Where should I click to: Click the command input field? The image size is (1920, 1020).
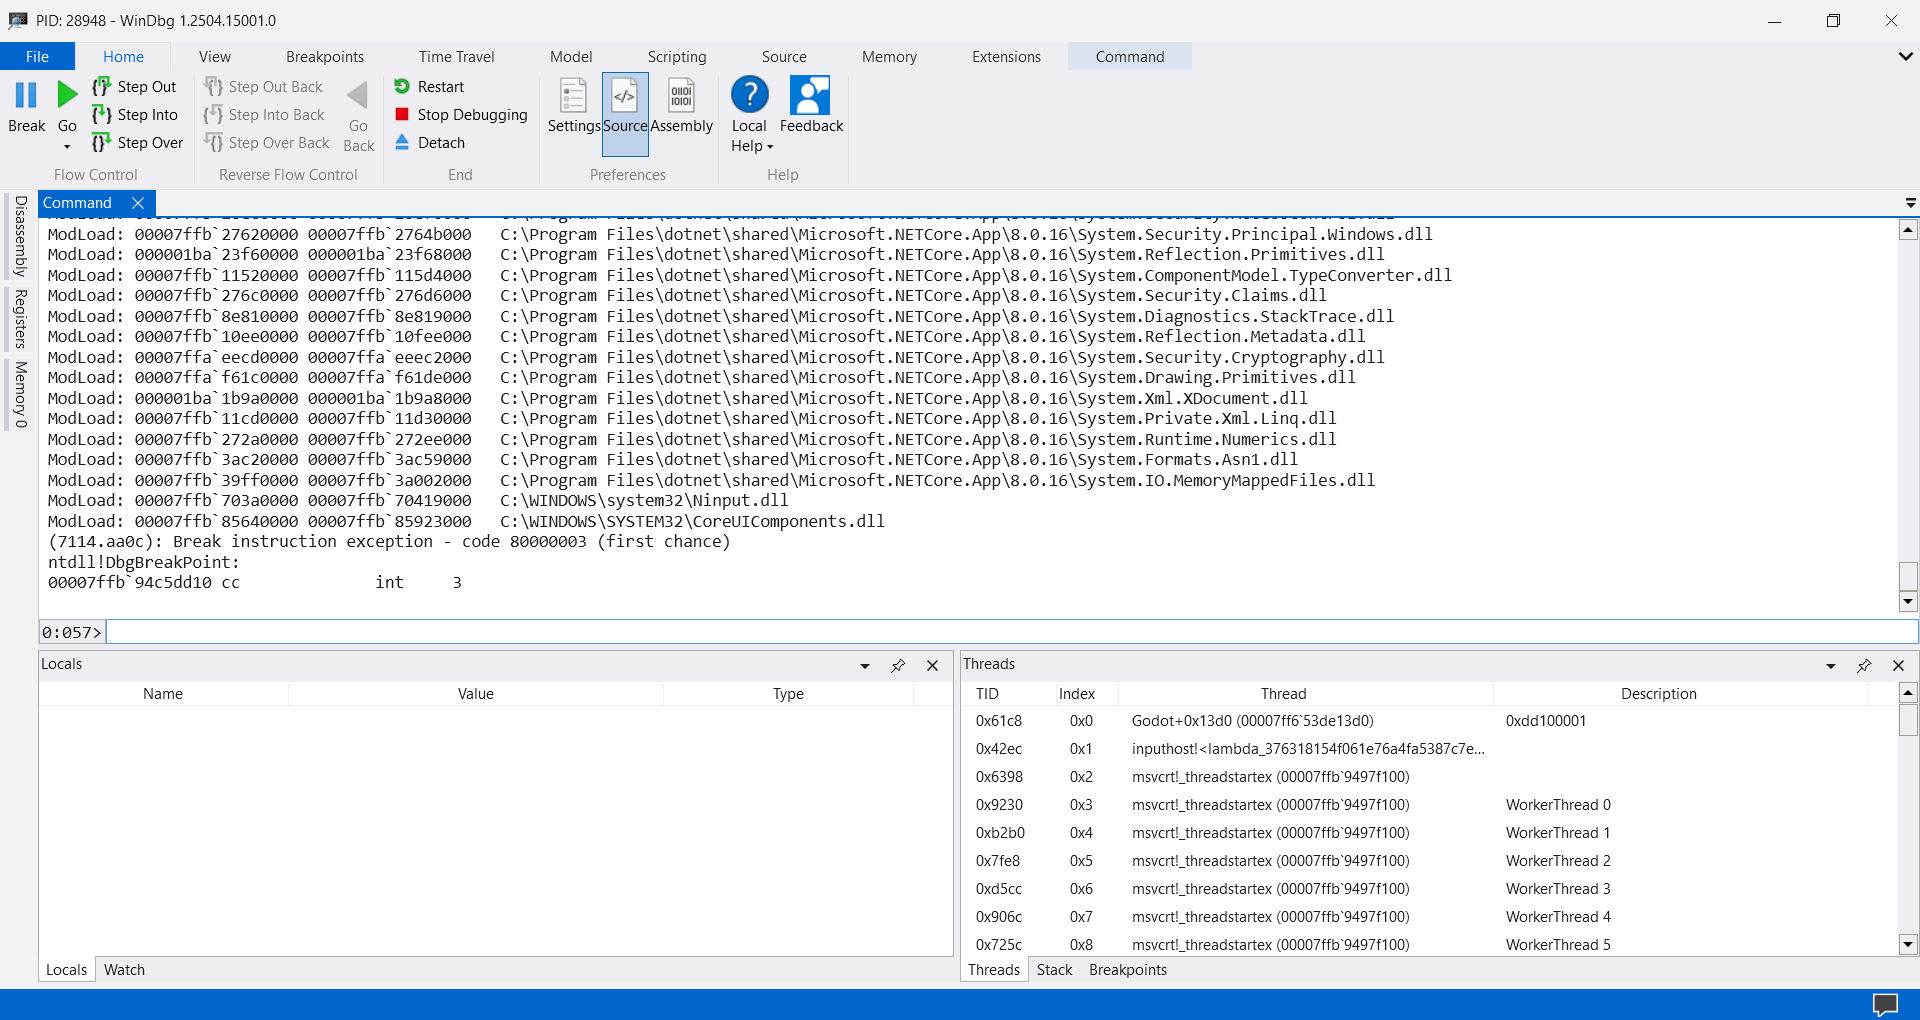1012,632
